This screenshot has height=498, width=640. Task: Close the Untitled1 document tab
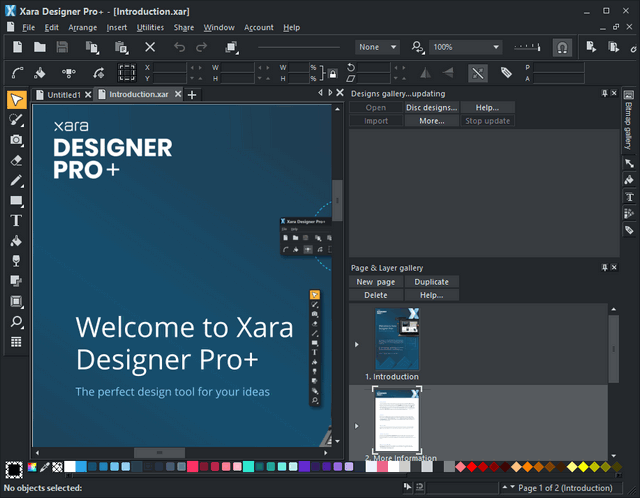click(x=88, y=95)
